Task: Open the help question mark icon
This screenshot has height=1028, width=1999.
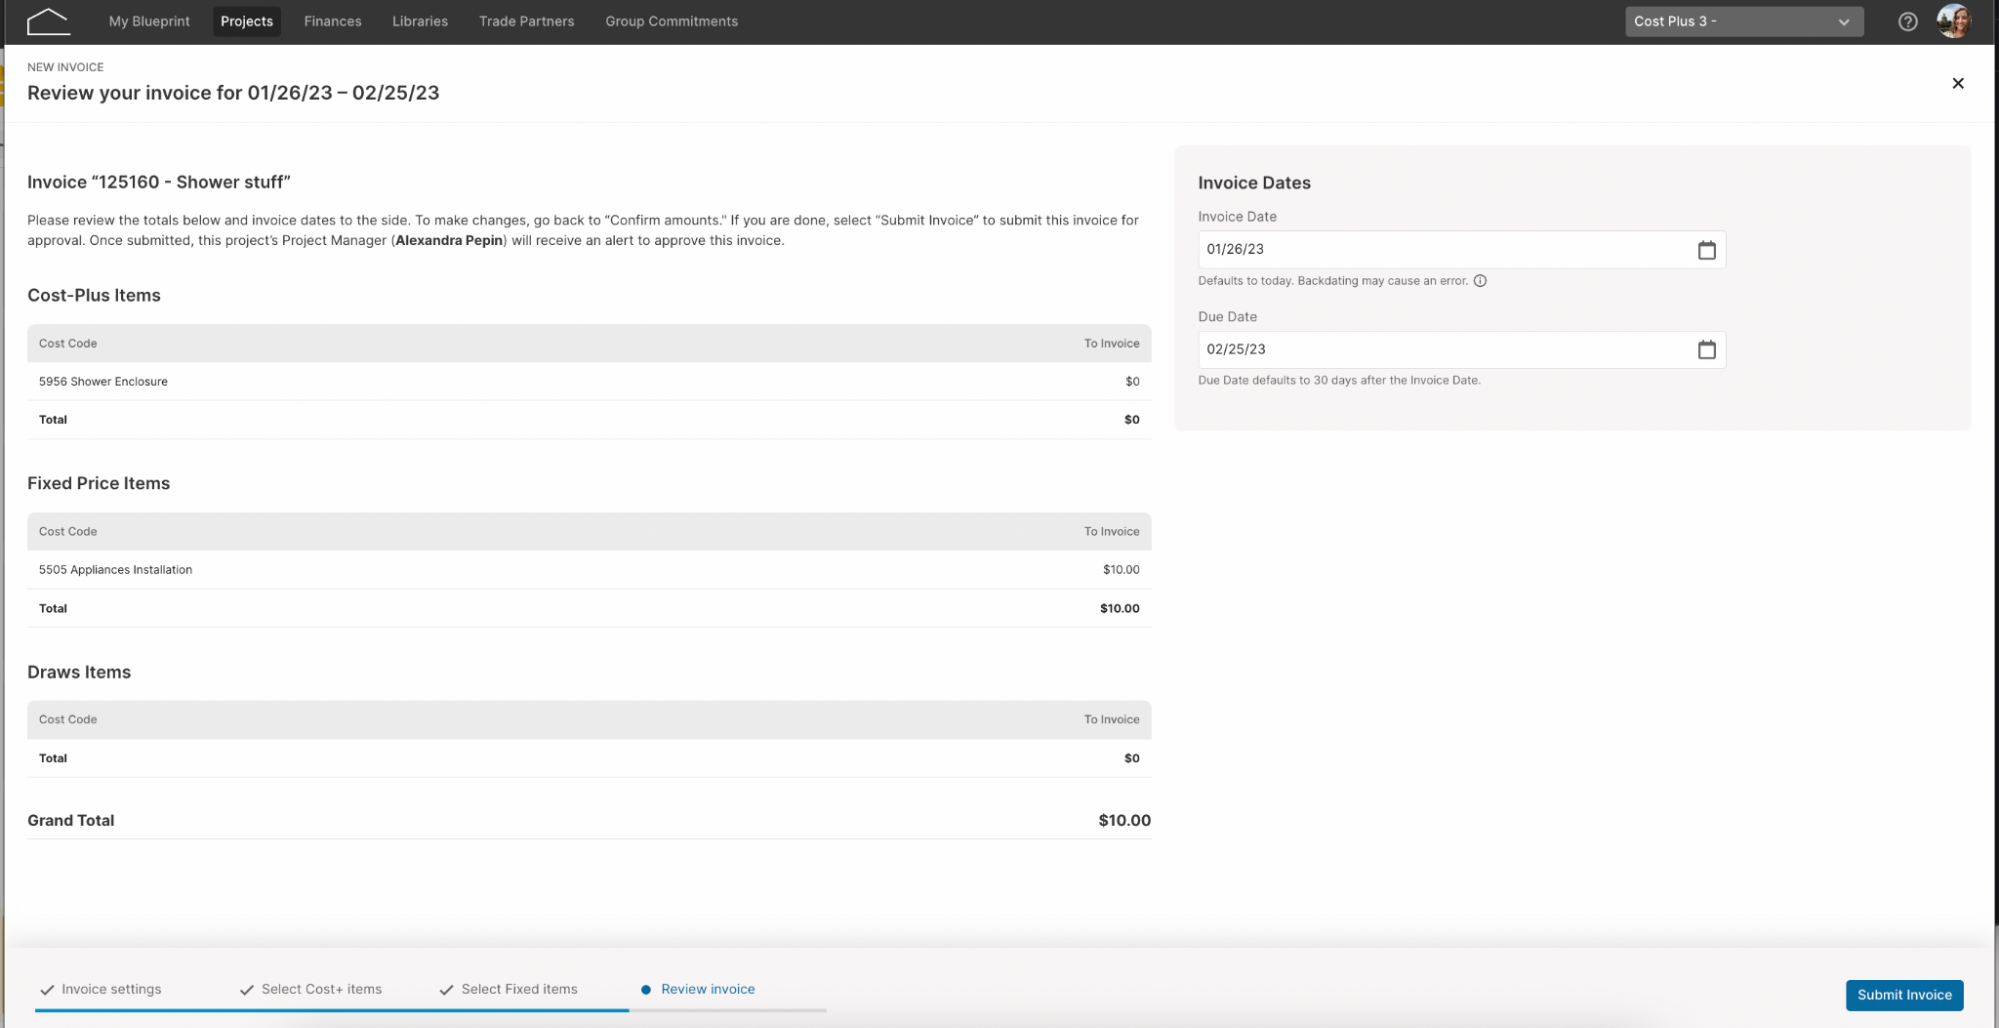Action: (x=1908, y=22)
